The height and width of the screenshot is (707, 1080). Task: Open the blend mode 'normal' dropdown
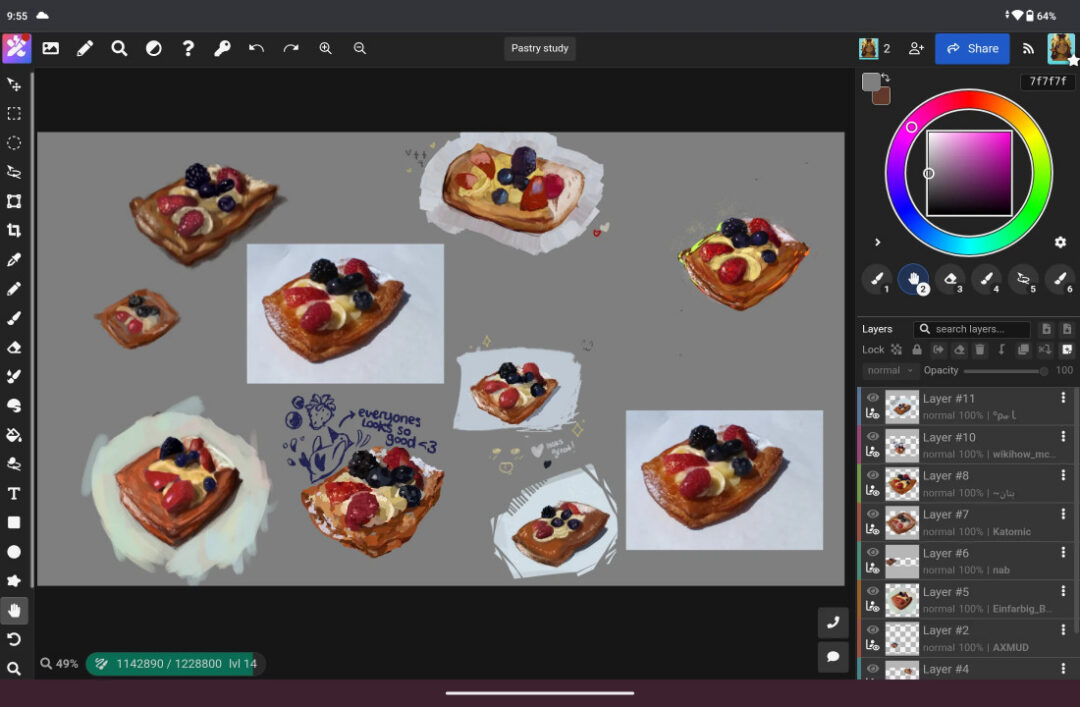[889, 370]
